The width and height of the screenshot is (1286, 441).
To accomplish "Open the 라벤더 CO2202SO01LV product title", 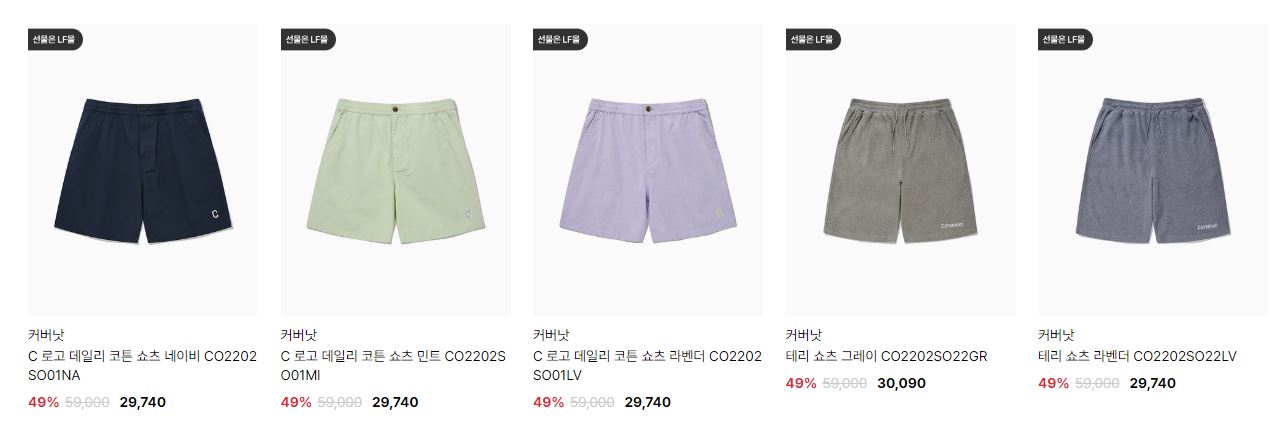I will [x=647, y=366].
